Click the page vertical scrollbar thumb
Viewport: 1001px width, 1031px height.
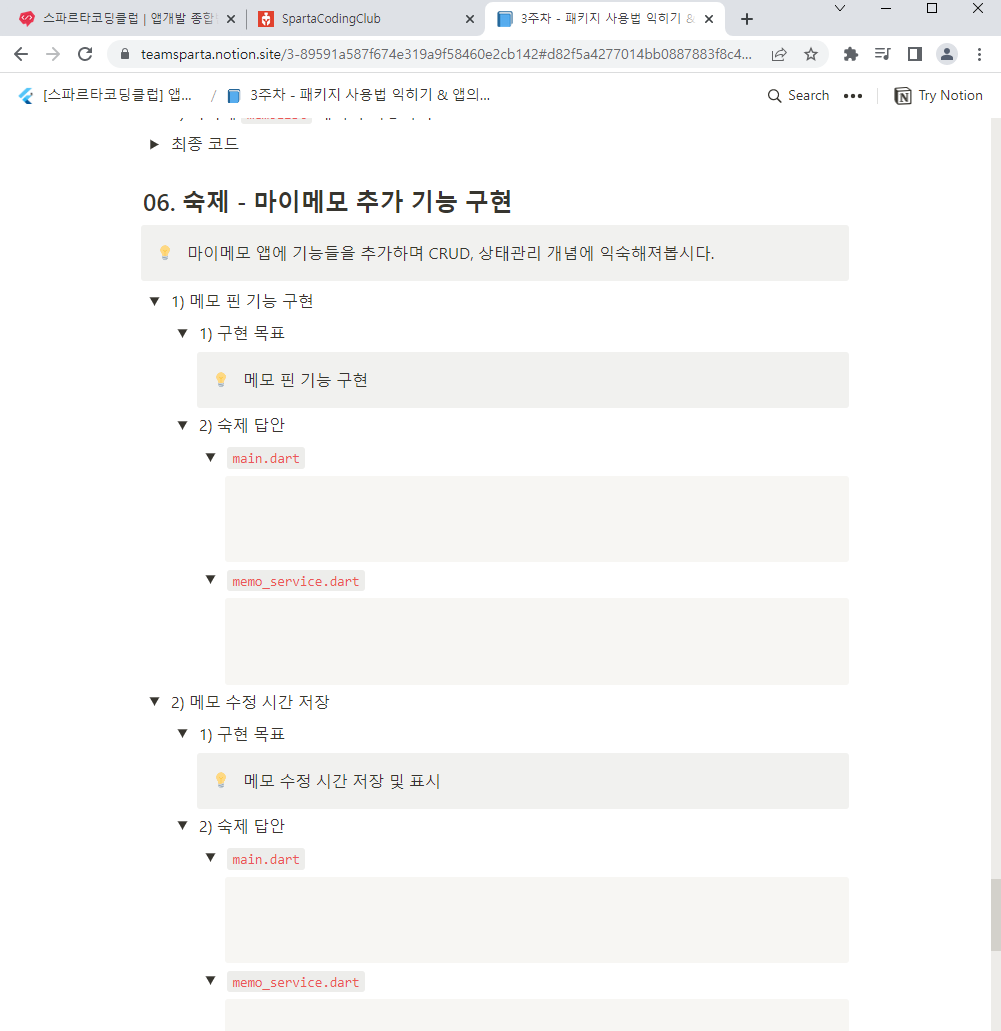pos(996,915)
